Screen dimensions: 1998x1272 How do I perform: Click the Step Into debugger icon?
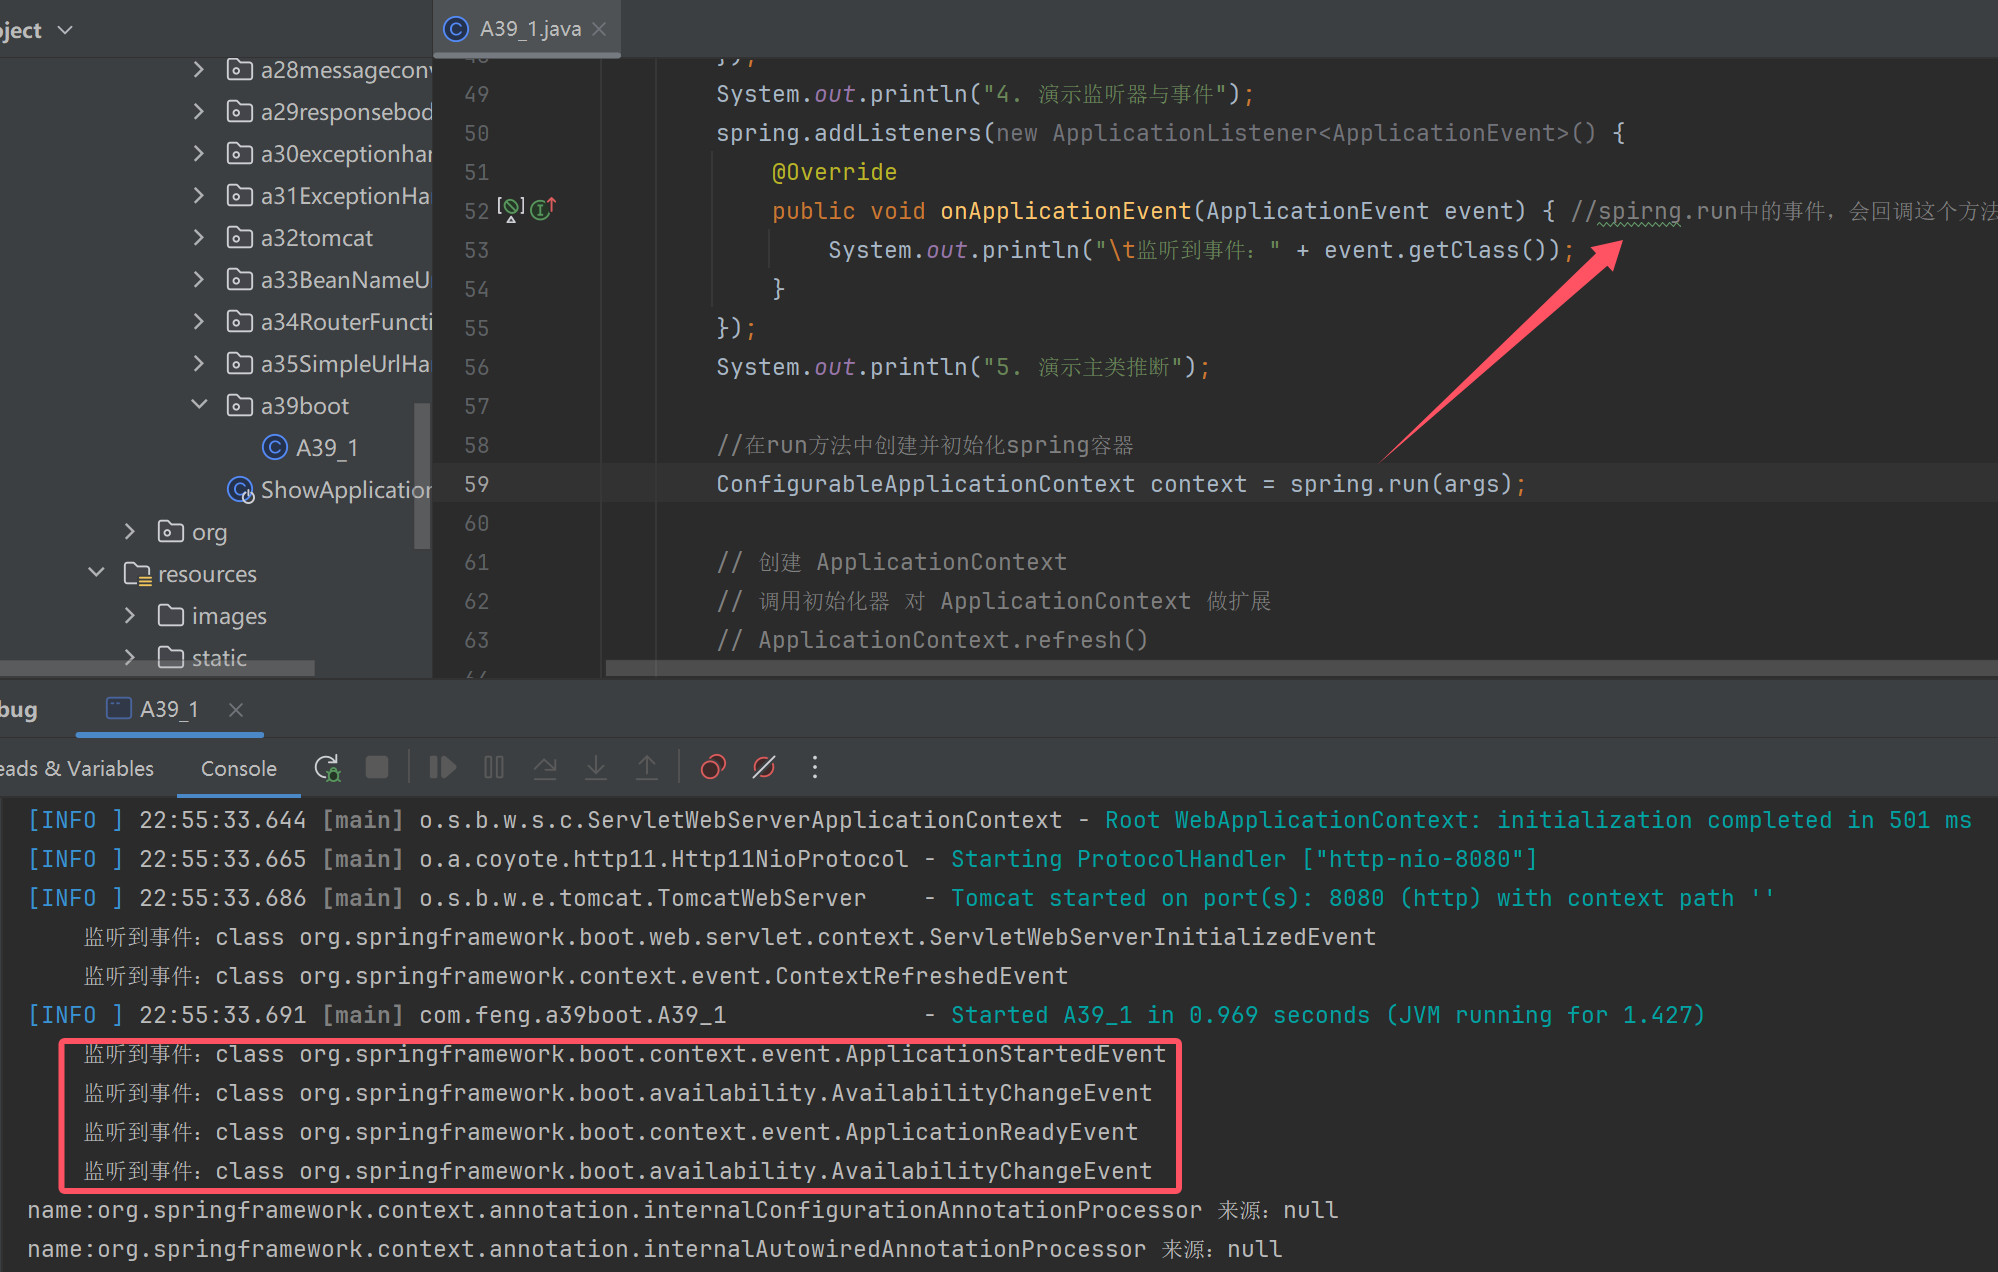tap(596, 767)
